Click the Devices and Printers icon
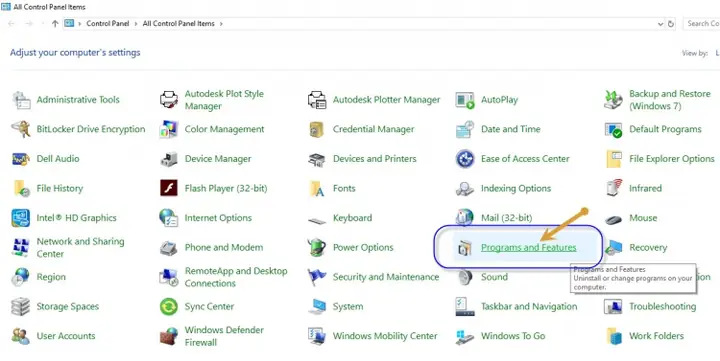Image resolution: width=720 pixels, height=361 pixels. (317, 159)
